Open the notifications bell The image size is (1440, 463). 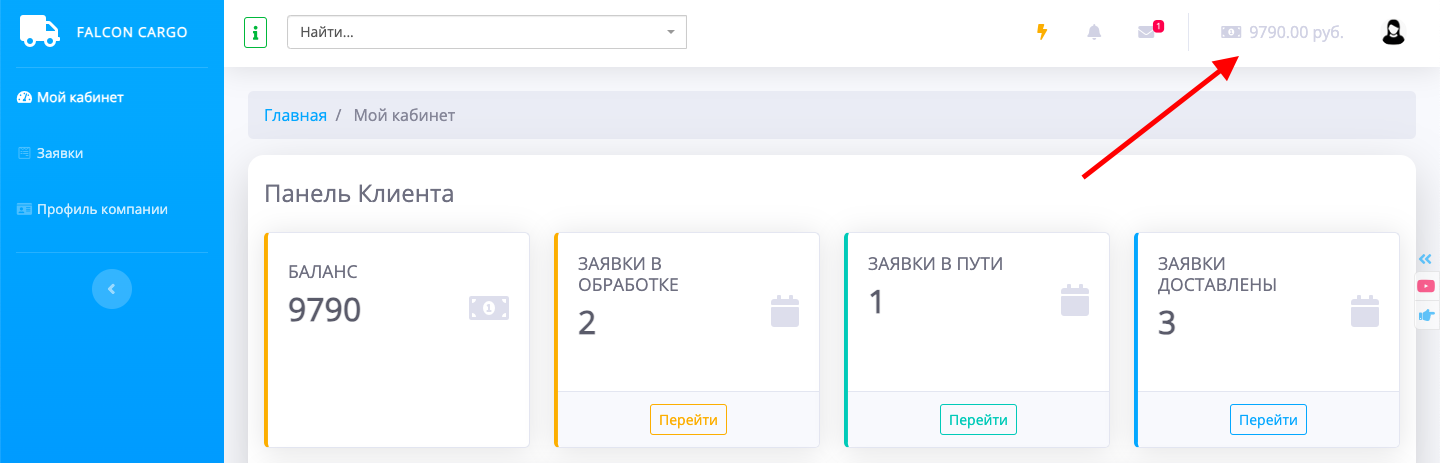tap(1094, 32)
